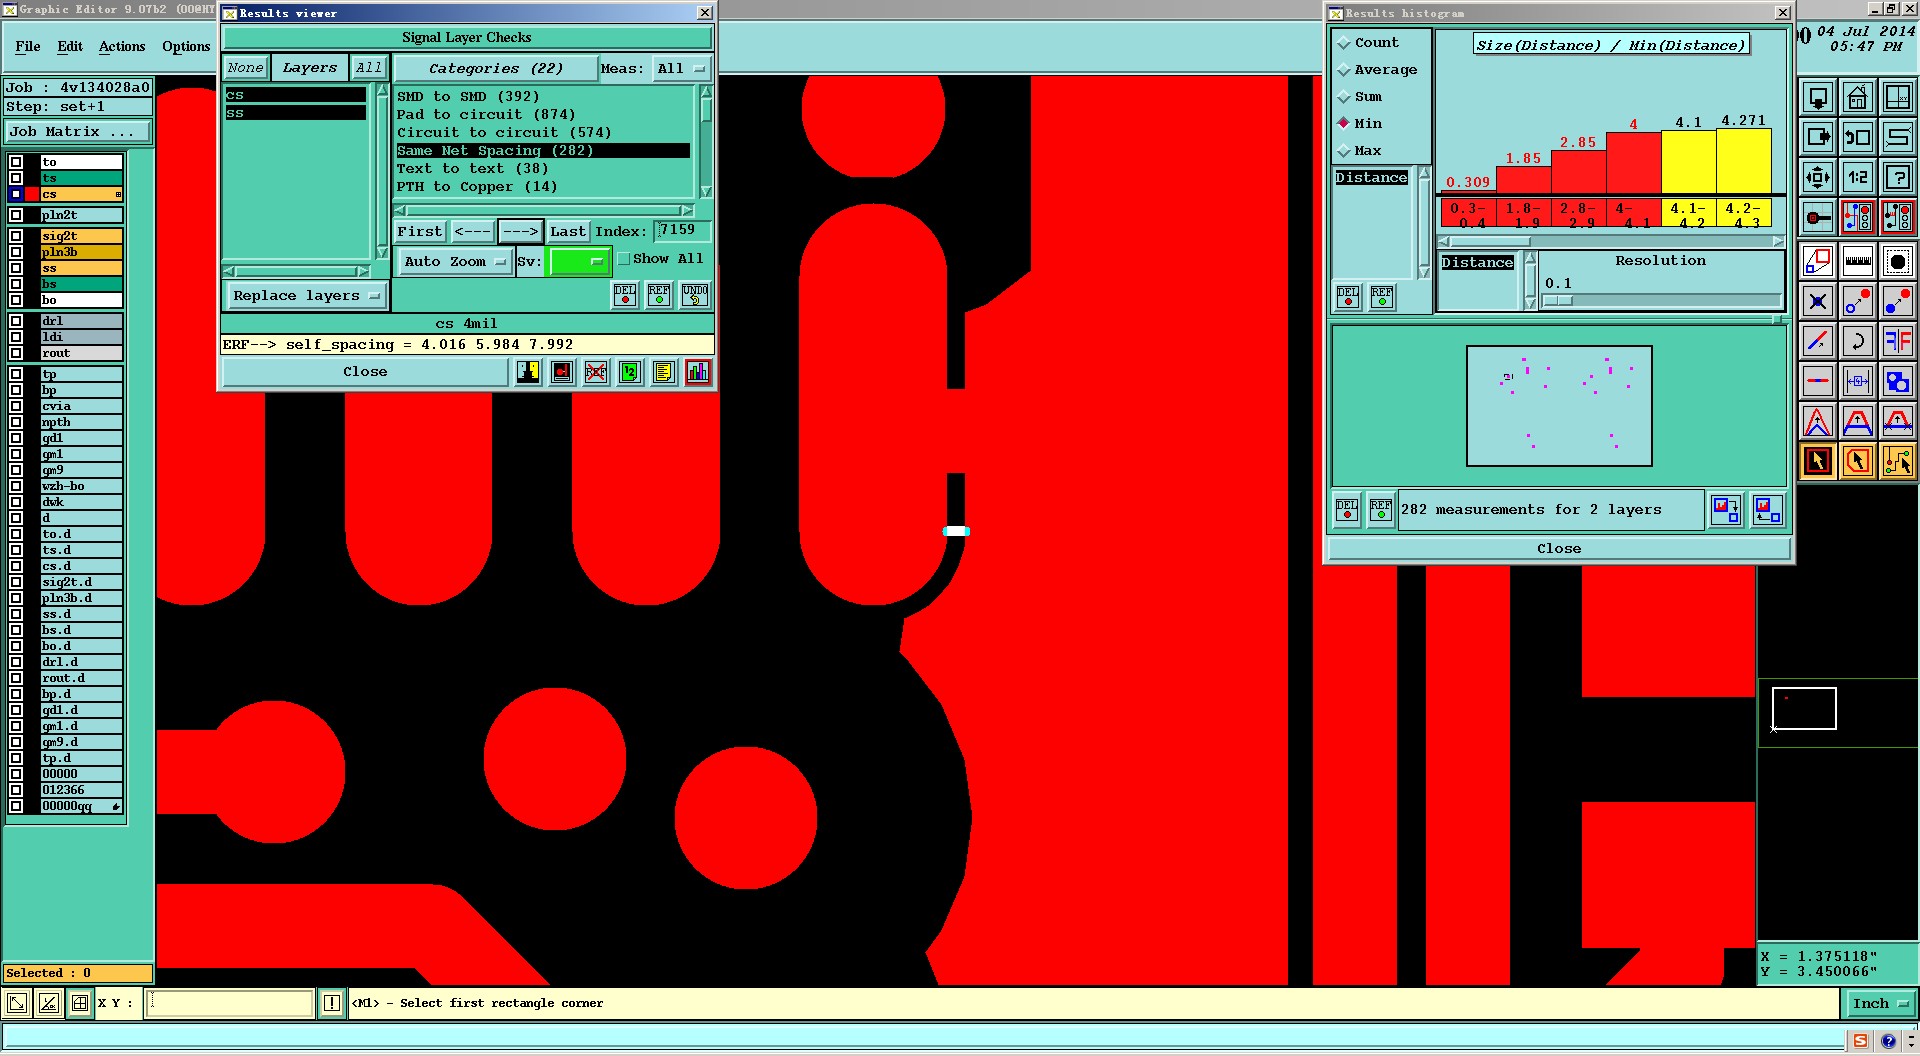
Task: Click the yellow-black silhouette icon
Action: click(528, 372)
